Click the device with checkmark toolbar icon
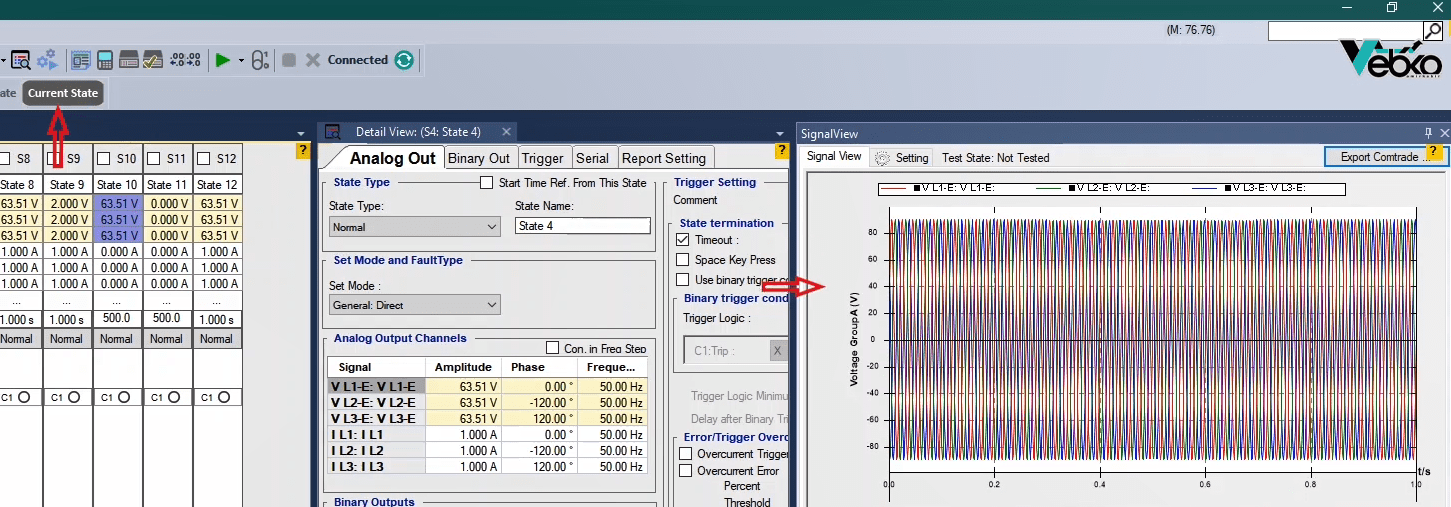Viewport: 1451px width, 507px height. coord(153,60)
